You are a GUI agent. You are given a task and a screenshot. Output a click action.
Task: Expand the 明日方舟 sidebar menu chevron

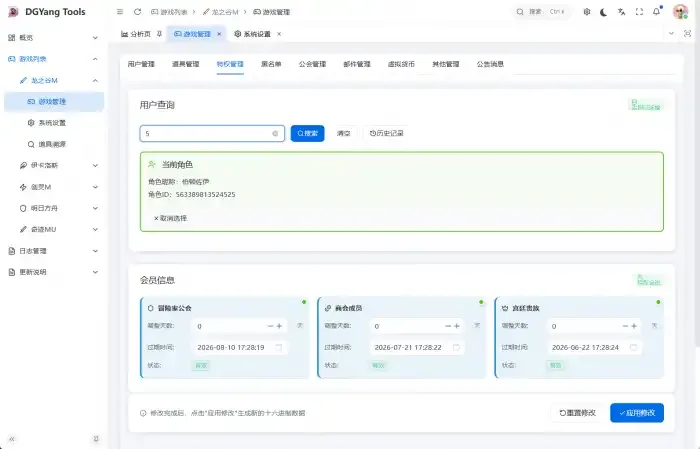click(95, 208)
